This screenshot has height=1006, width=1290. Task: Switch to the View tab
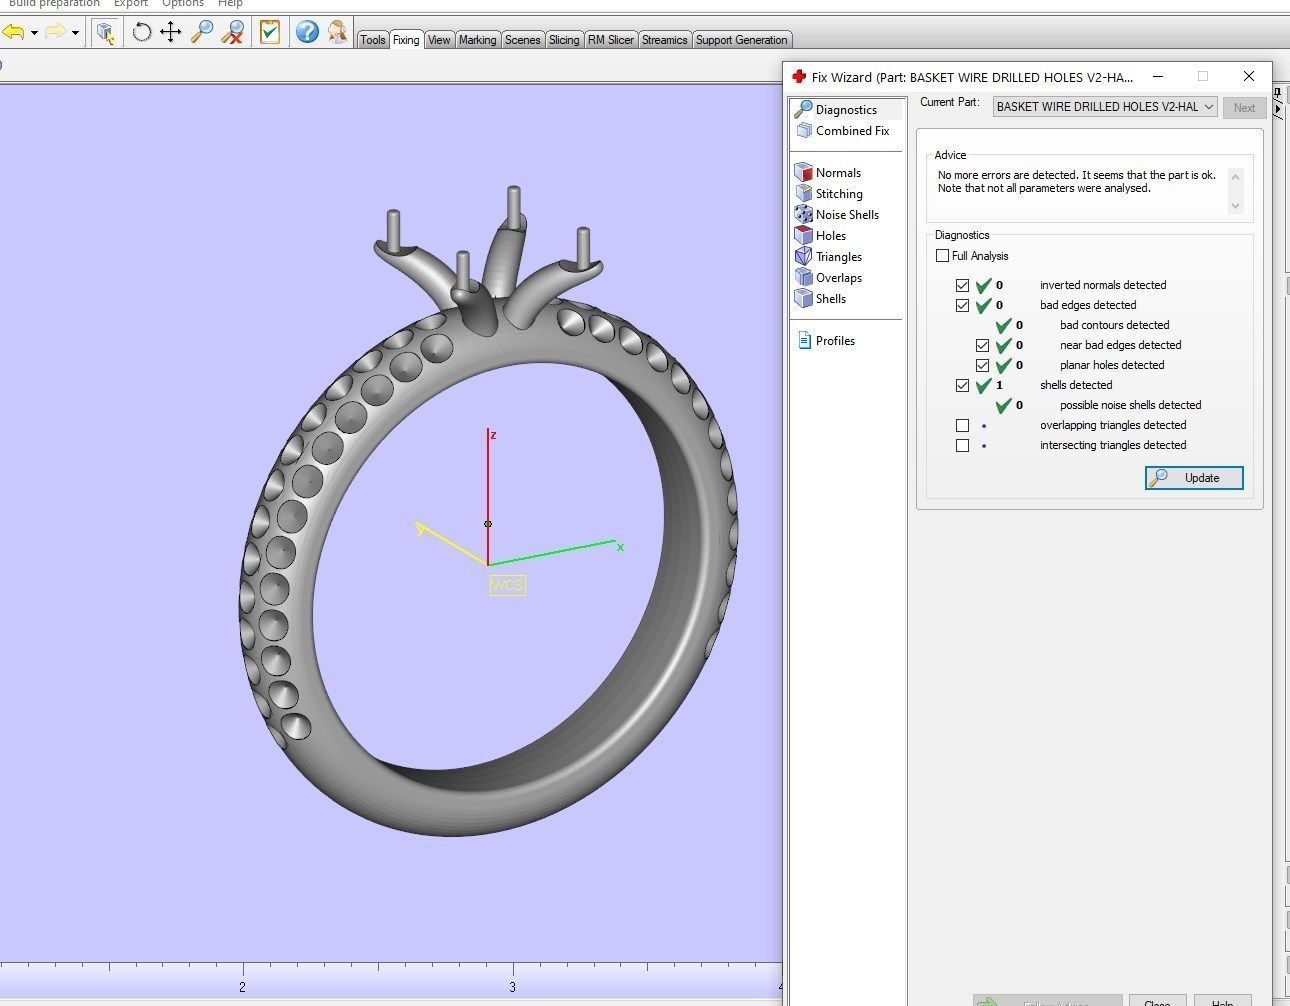pyautogui.click(x=439, y=40)
